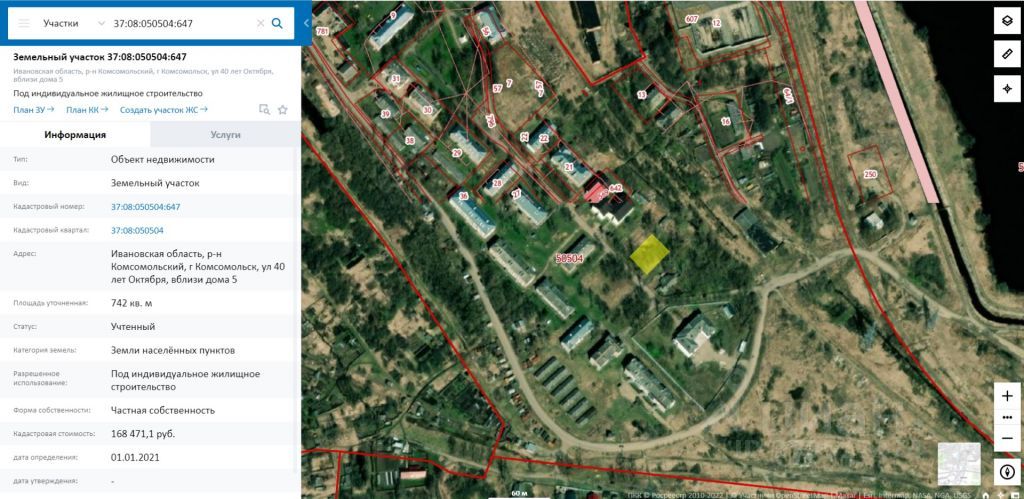Select the Информация tab
Image resolution: width=1024 pixels, height=499 pixels.
pos(75,135)
